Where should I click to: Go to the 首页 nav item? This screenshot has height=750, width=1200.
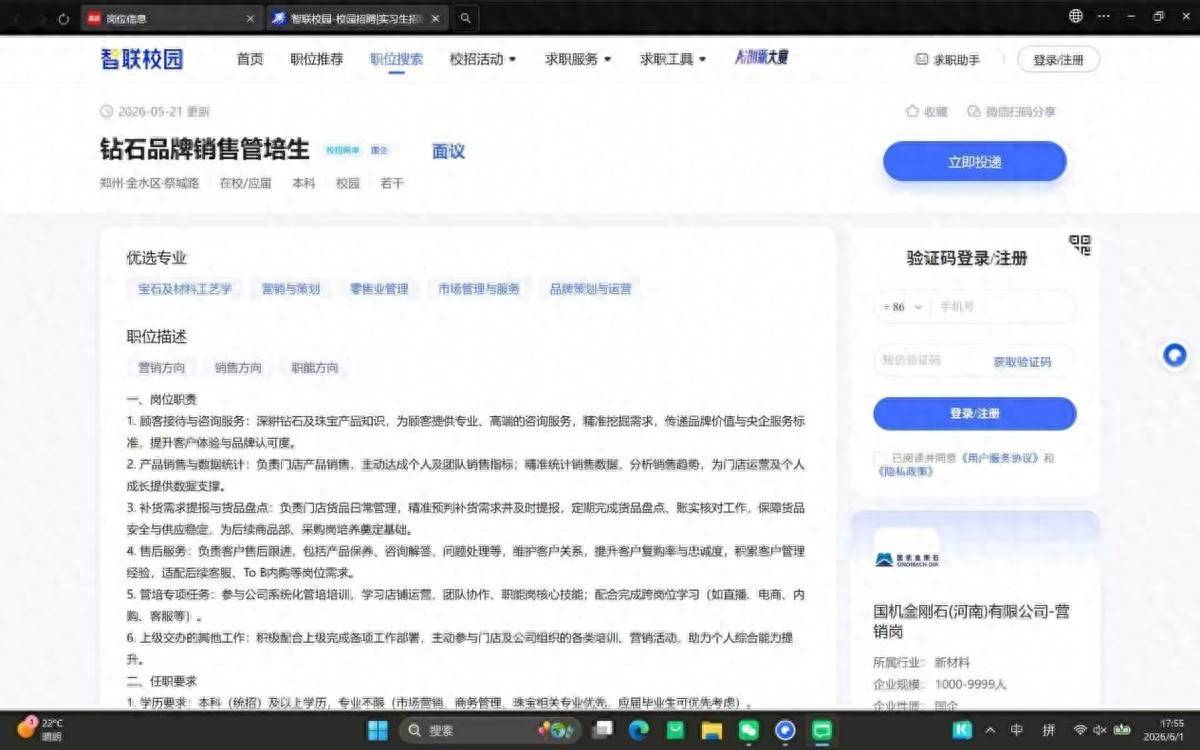click(x=250, y=59)
